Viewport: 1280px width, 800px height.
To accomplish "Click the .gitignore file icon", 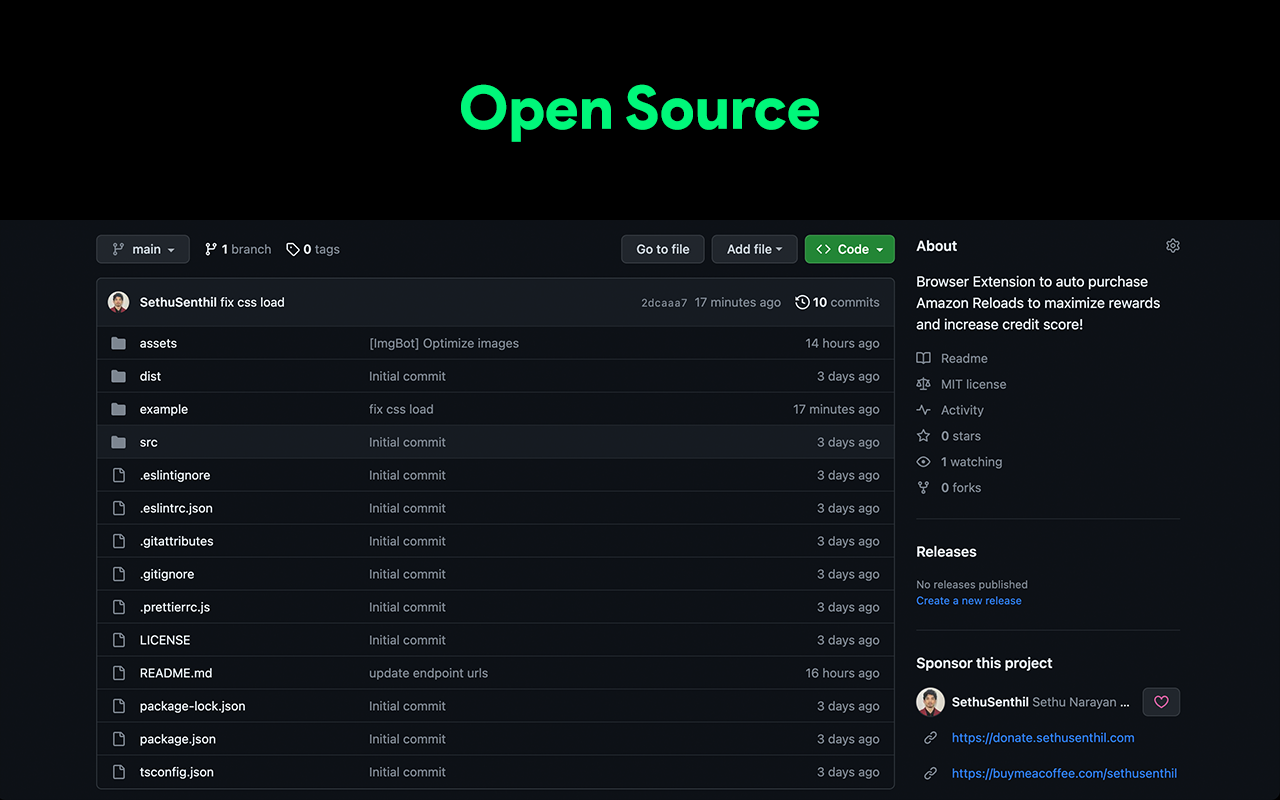I will [x=119, y=574].
